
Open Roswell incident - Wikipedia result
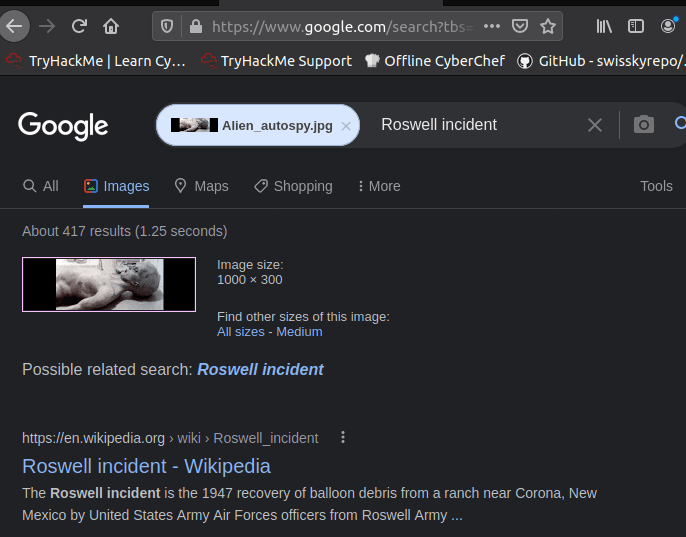click(146, 466)
